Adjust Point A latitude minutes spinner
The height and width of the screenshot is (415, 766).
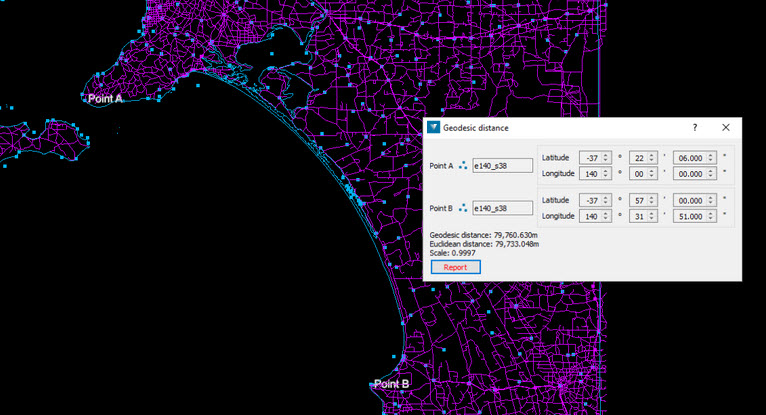645,157
